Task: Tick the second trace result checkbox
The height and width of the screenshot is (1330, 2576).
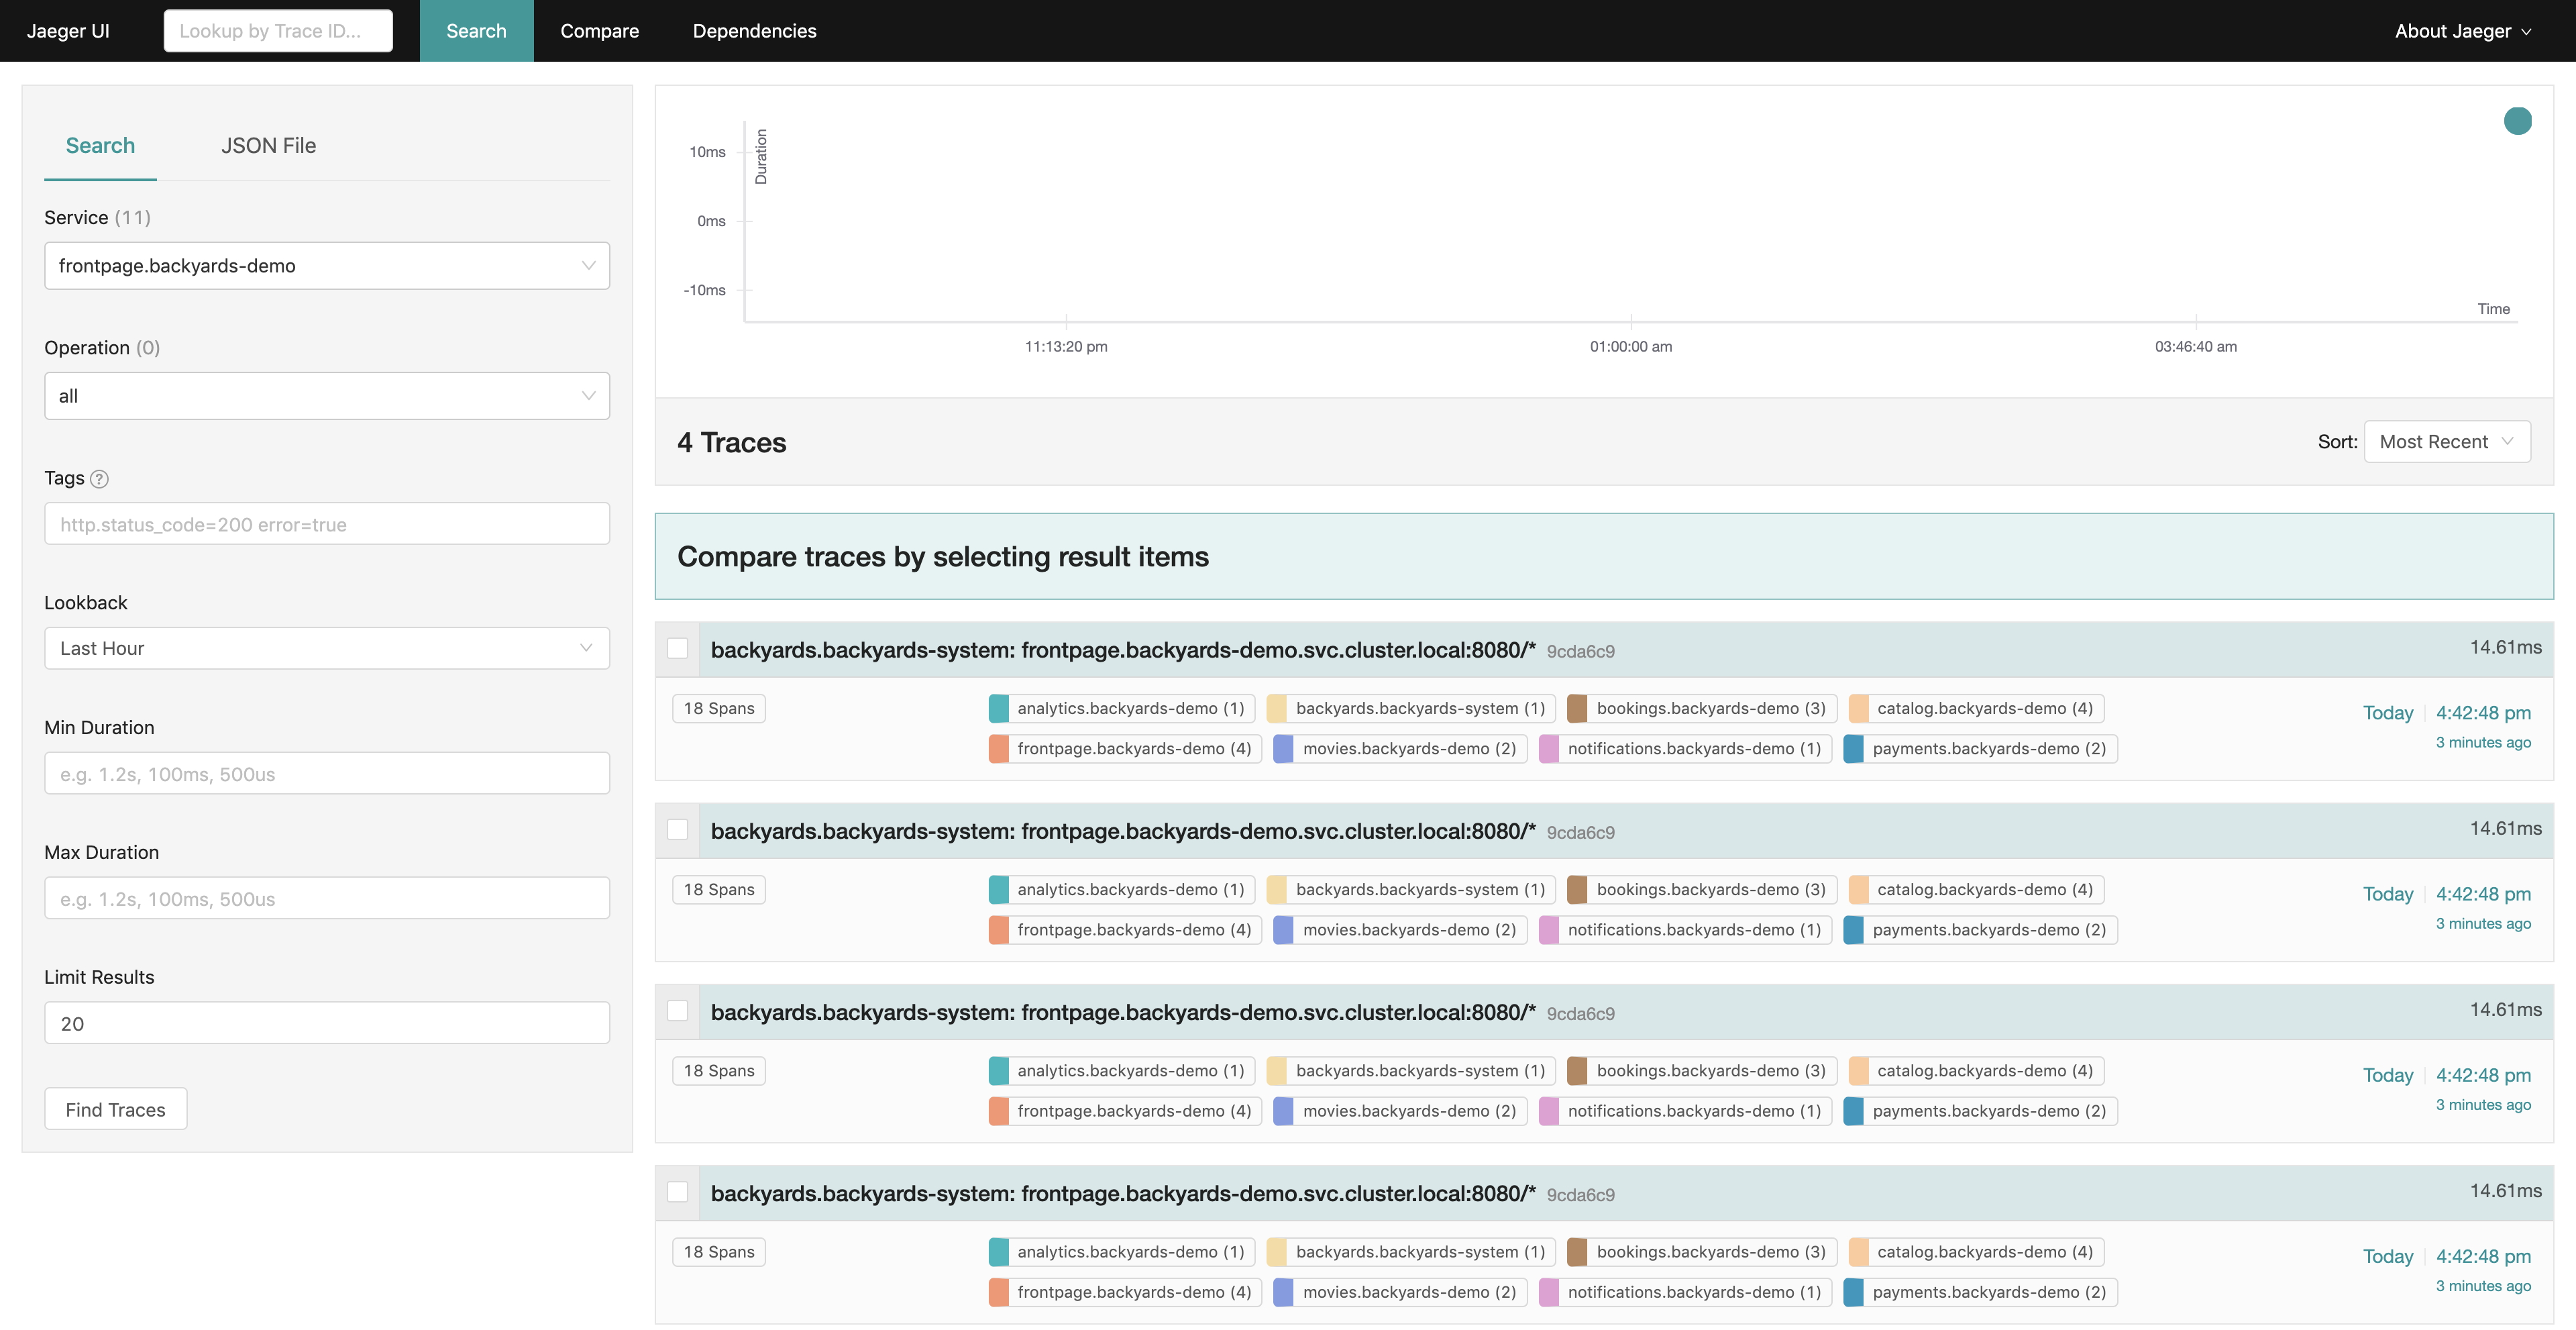Action: (x=678, y=830)
